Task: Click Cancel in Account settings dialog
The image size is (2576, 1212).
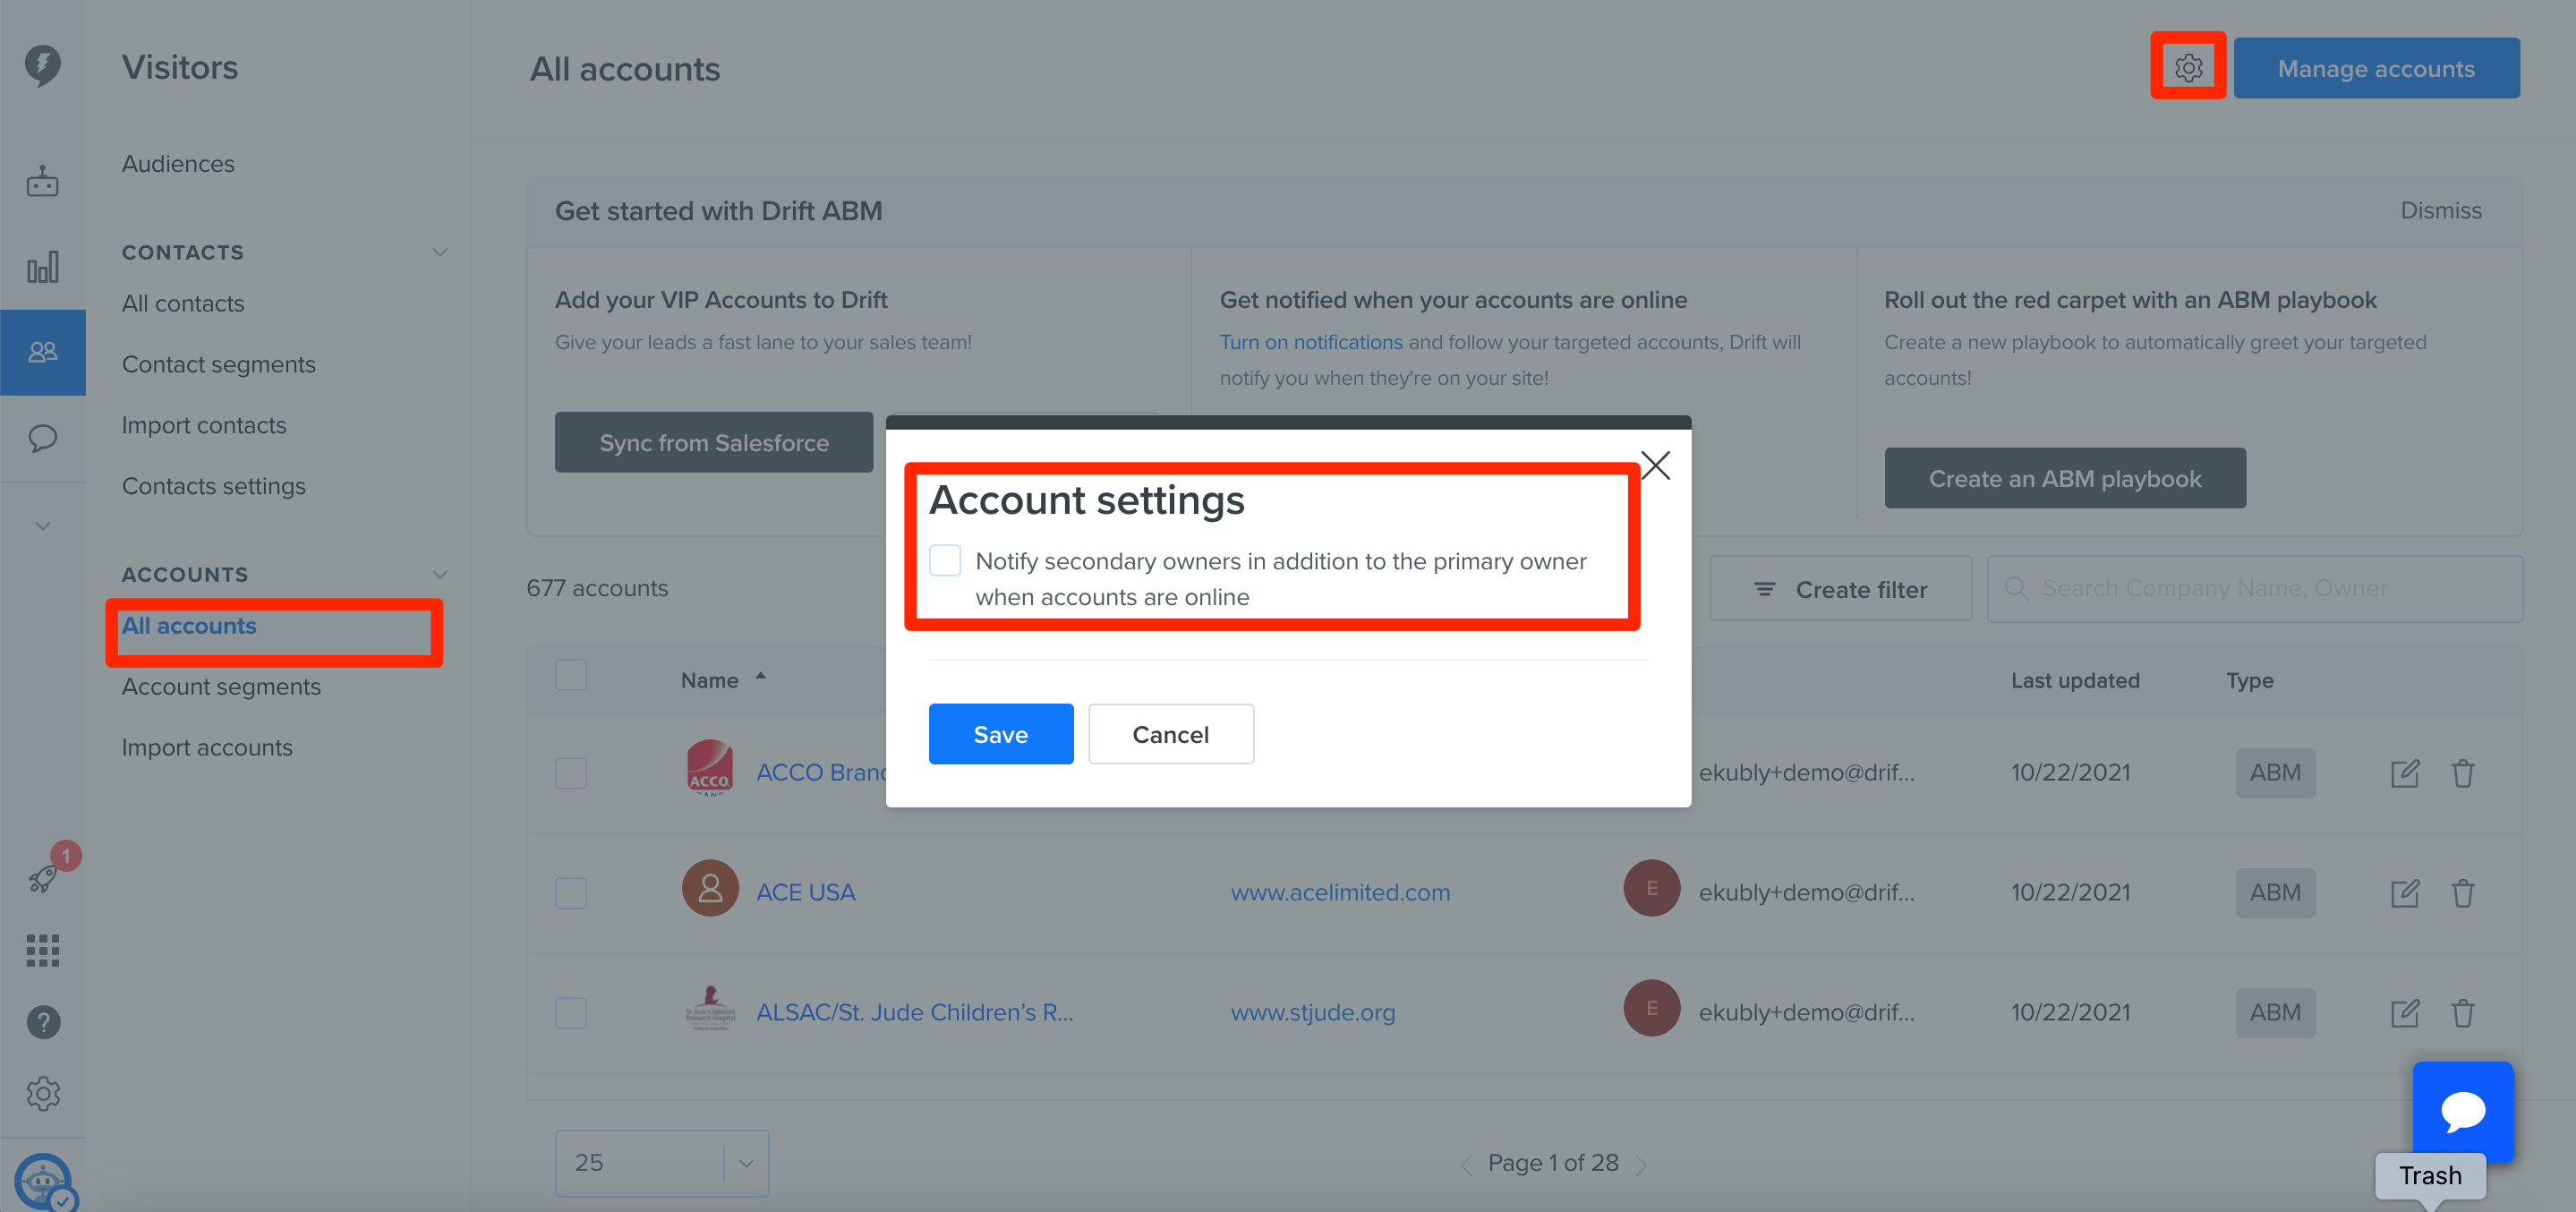Action: (1171, 734)
